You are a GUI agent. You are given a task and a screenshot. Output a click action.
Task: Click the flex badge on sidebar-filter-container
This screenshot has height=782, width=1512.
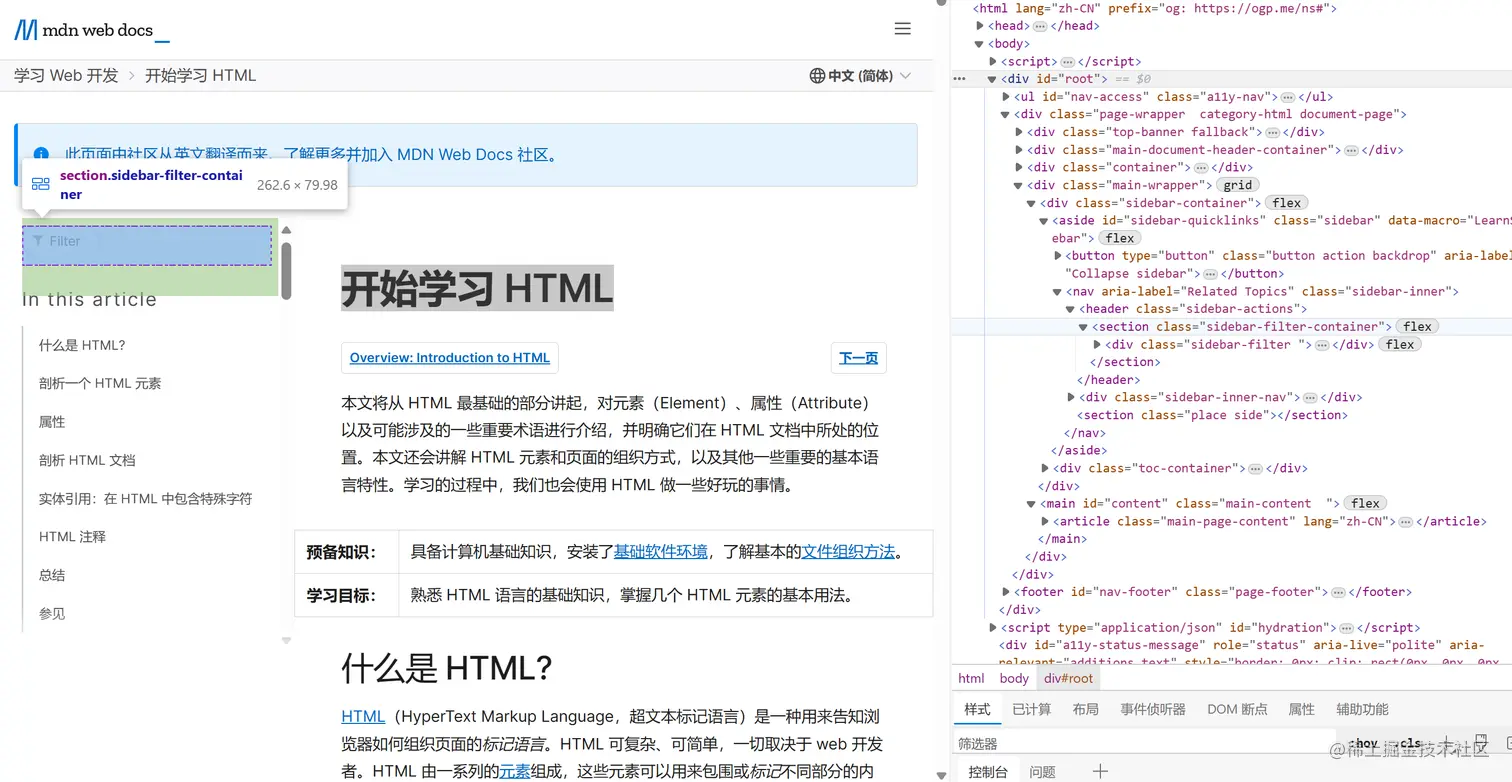(x=1417, y=327)
